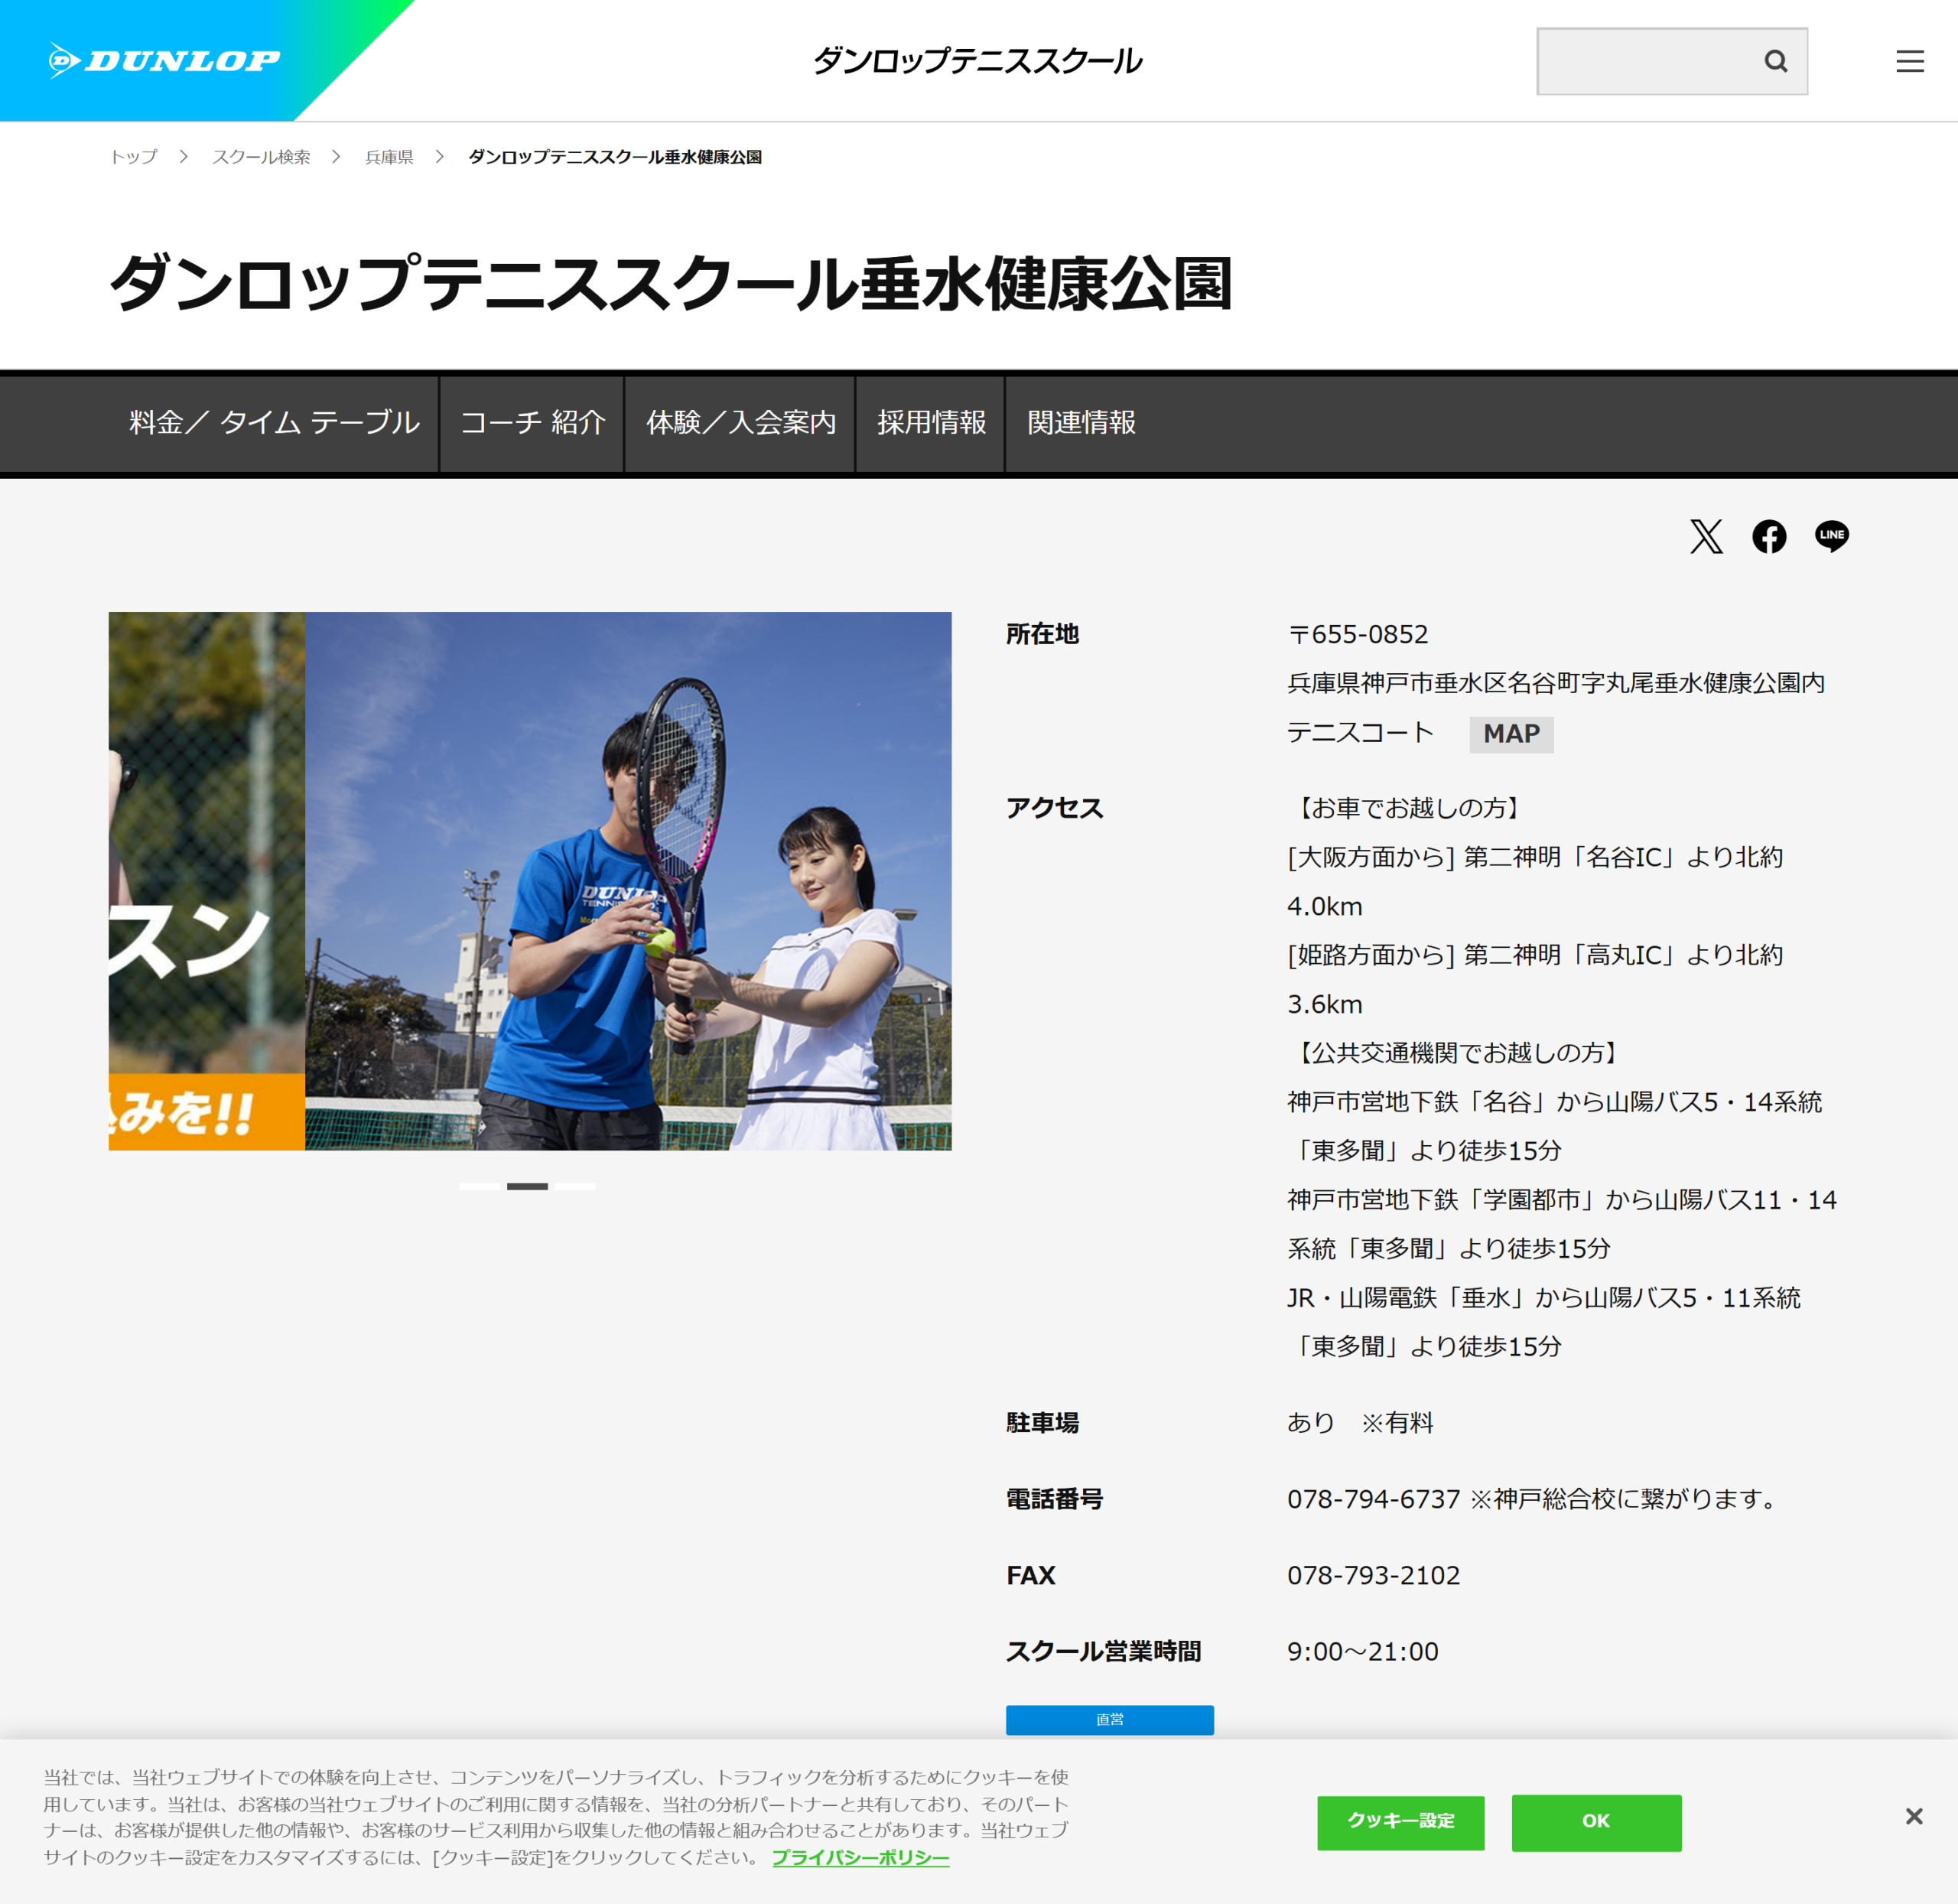Click the tennis coaching slide image

(x=628, y=881)
